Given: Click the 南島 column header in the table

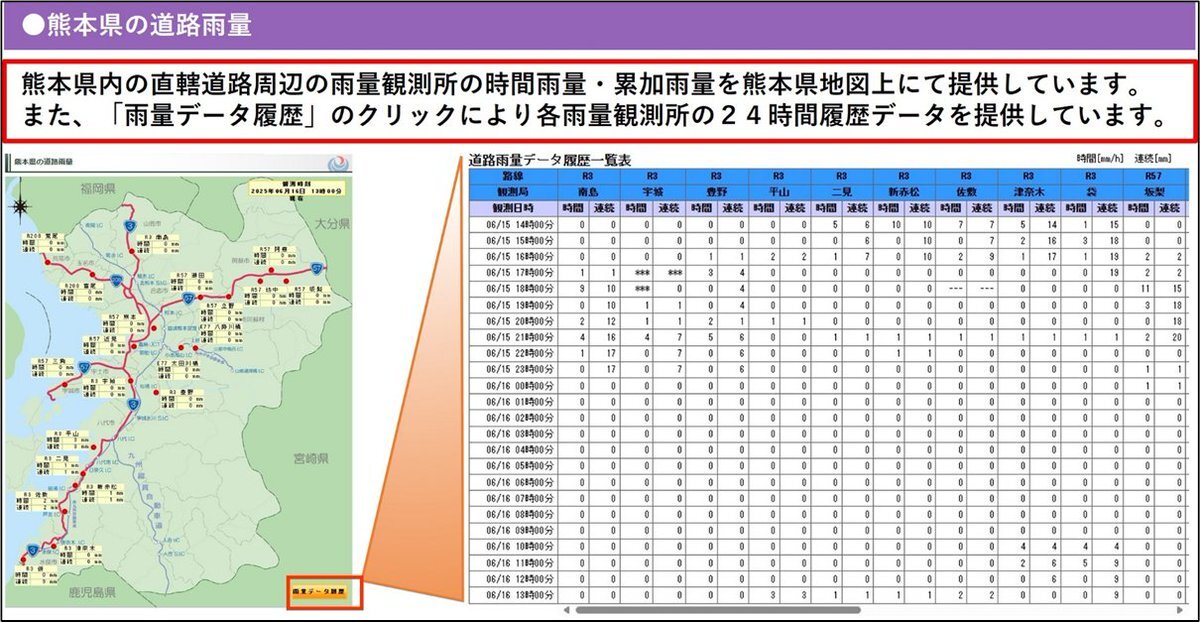Looking at the screenshot, I should tap(589, 190).
